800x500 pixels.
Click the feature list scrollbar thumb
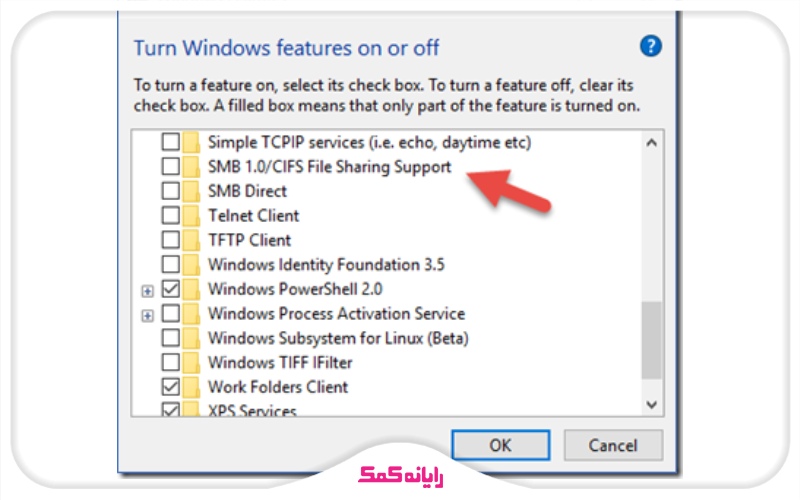pos(652,340)
